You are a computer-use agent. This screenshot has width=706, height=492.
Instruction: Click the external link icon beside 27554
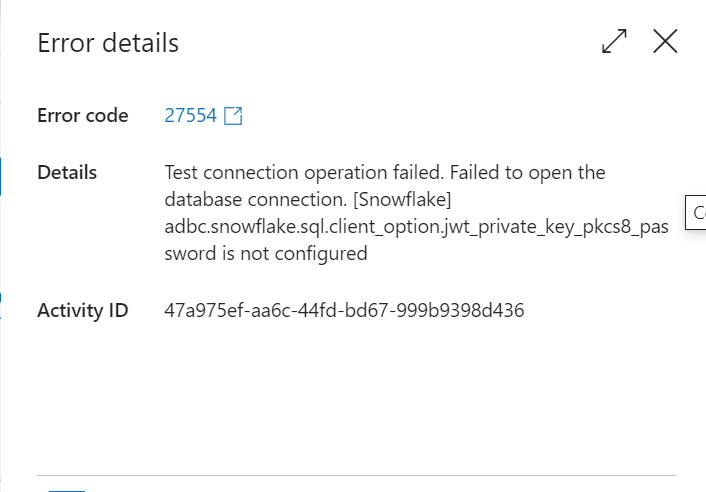[233, 116]
